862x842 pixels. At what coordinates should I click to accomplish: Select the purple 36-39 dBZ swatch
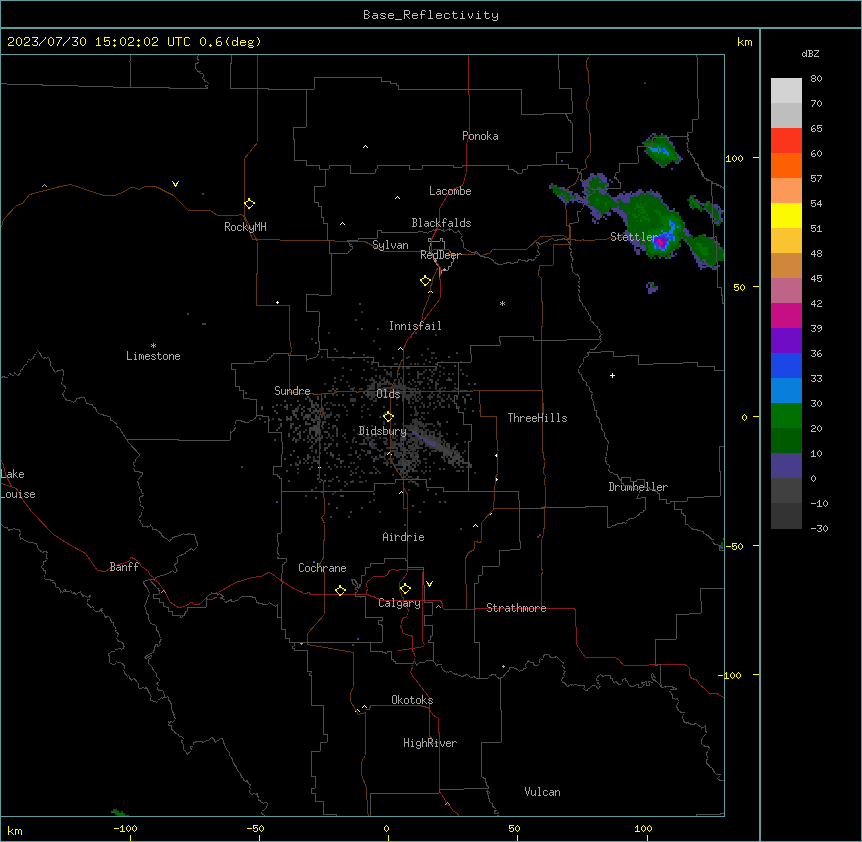[786, 340]
